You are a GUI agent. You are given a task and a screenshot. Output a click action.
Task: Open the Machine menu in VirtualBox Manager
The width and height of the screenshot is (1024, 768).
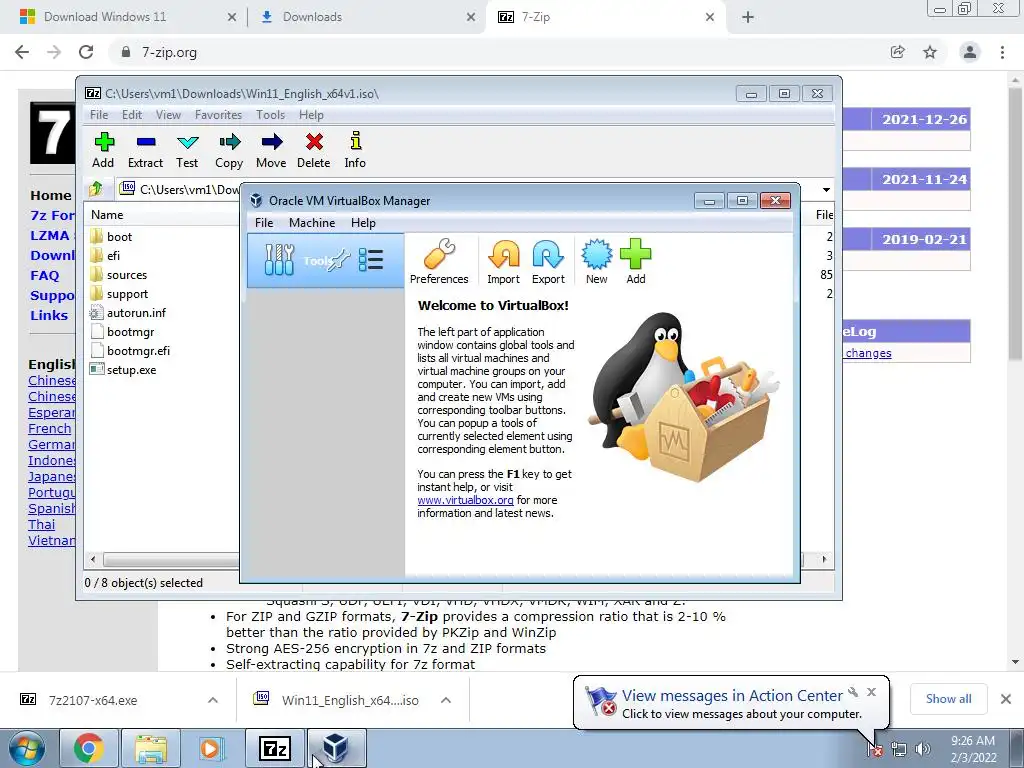[312, 223]
